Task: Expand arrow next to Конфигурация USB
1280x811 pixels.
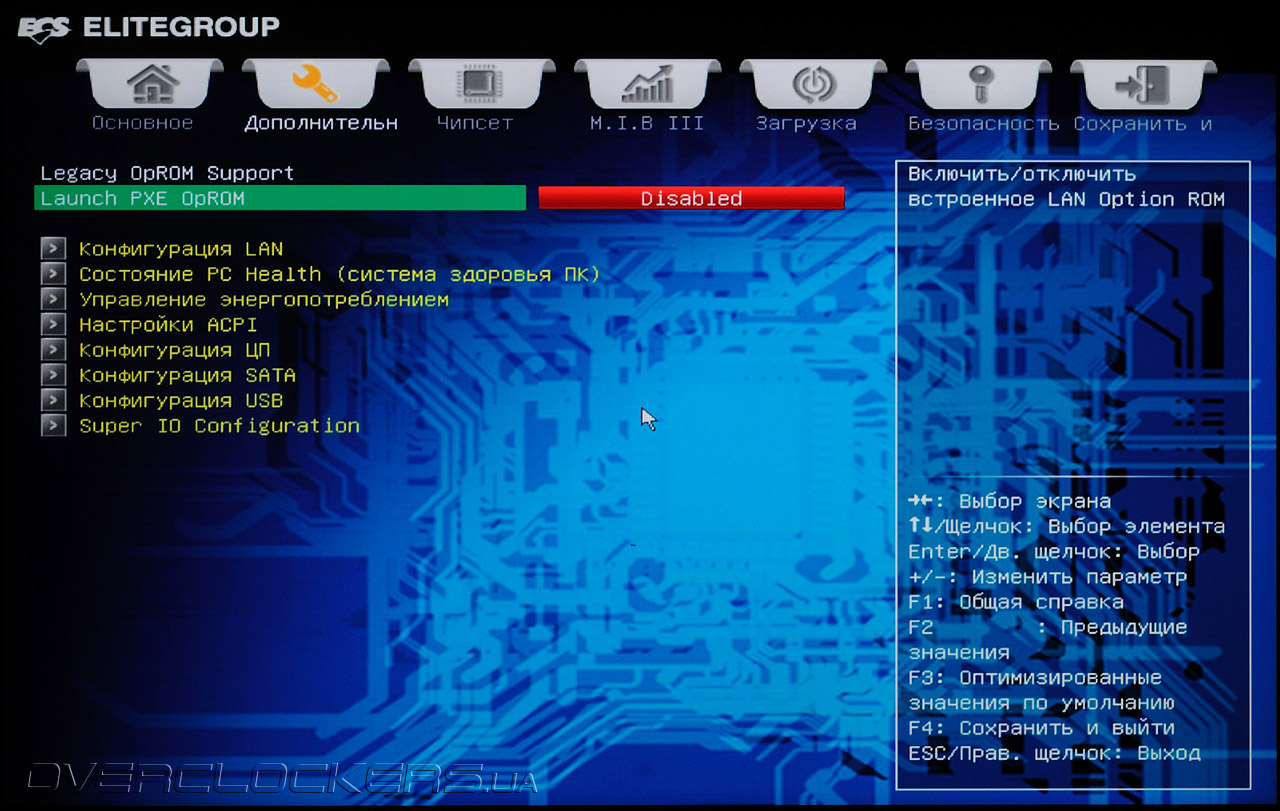Action: 53,400
